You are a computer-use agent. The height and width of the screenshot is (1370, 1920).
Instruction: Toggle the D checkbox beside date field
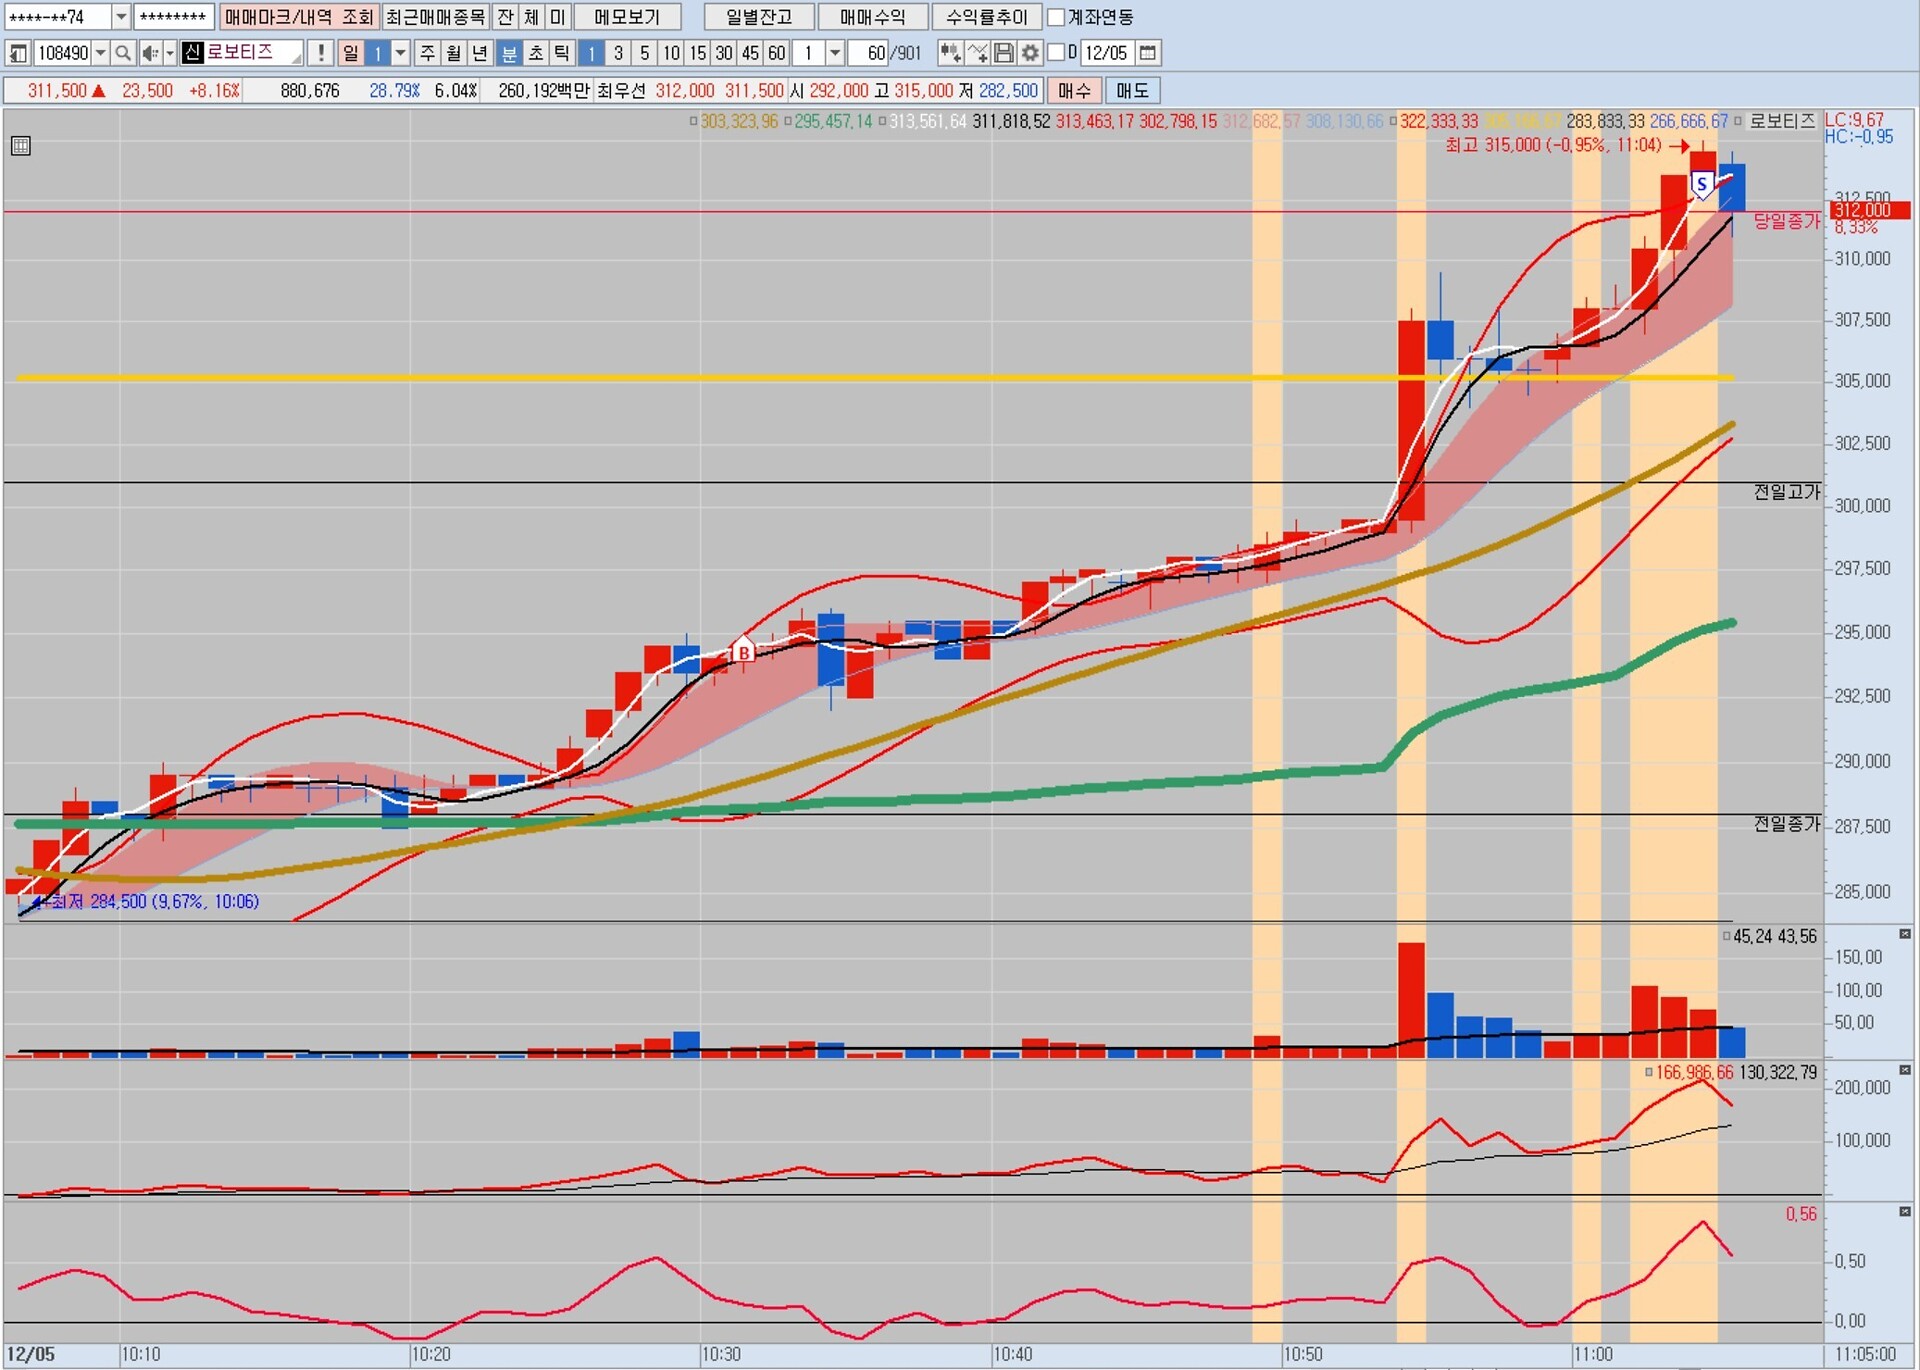pos(1056,53)
